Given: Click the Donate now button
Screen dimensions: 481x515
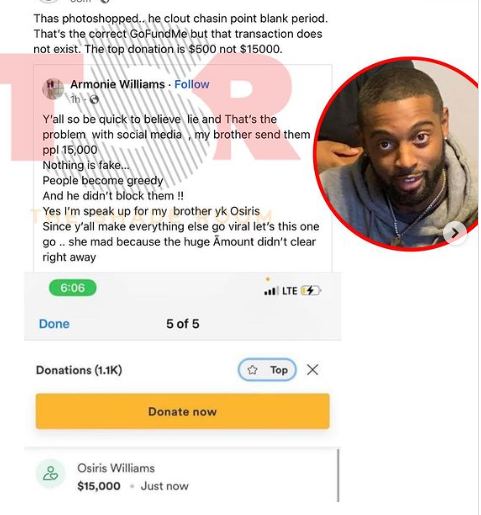Looking at the screenshot, I should pyautogui.click(x=183, y=411).
